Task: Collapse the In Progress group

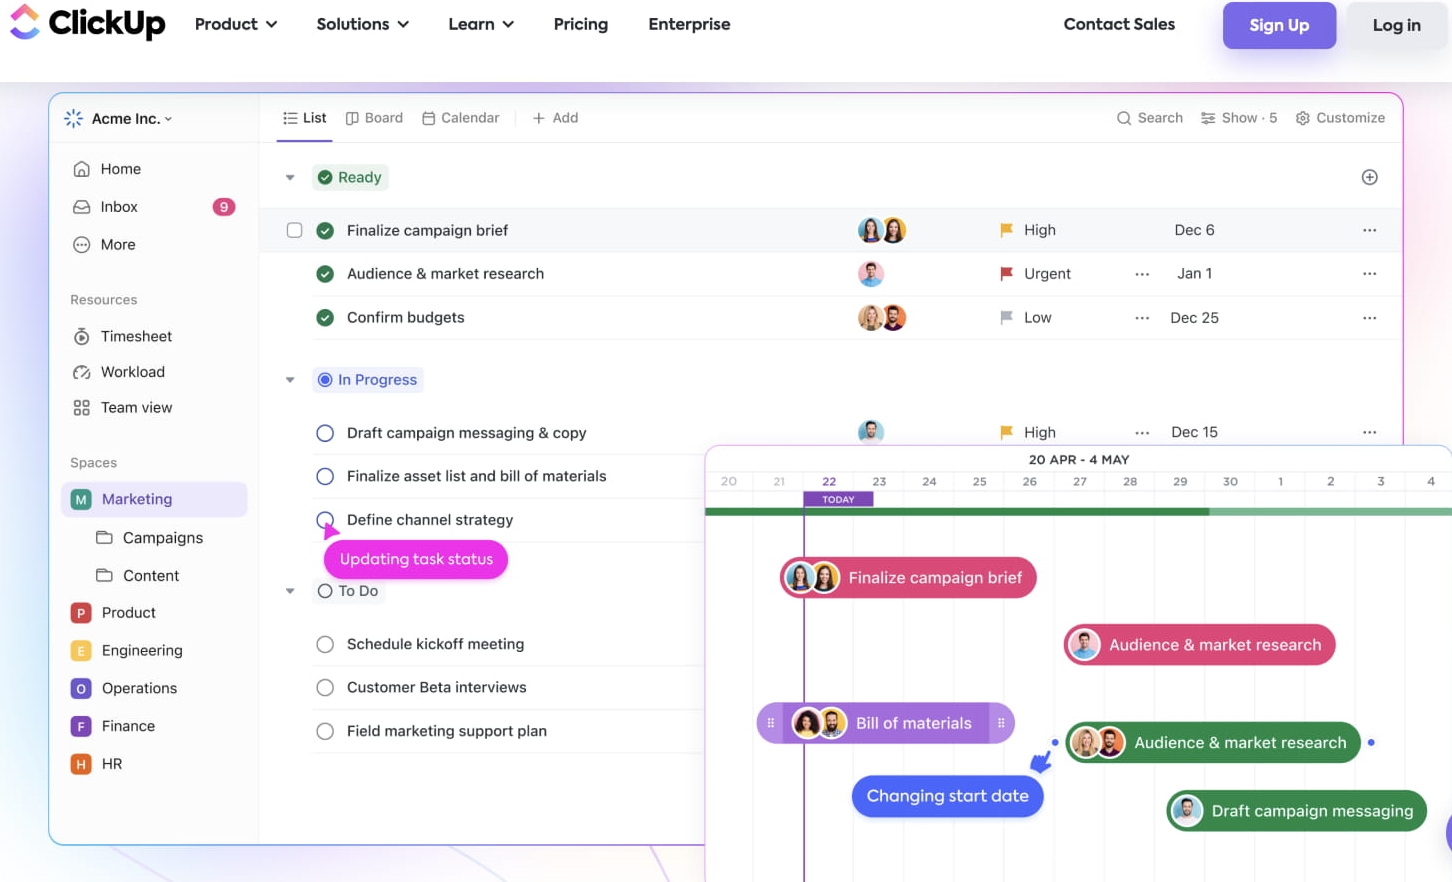Action: tap(290, 380)
